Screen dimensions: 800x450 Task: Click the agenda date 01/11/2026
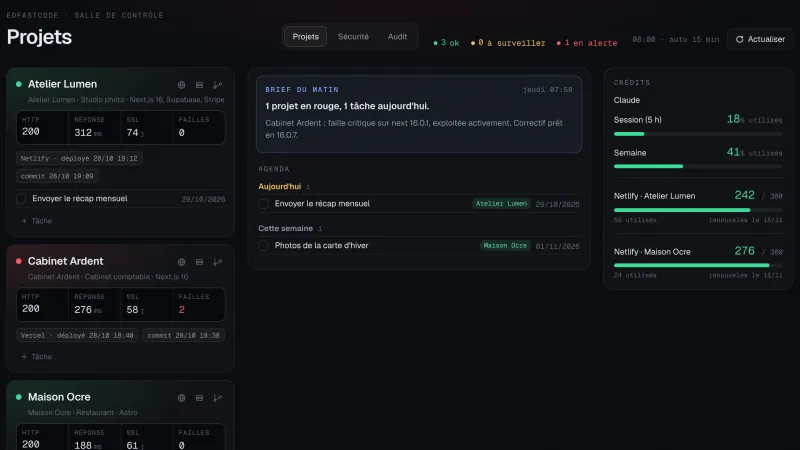coord(557,246)
